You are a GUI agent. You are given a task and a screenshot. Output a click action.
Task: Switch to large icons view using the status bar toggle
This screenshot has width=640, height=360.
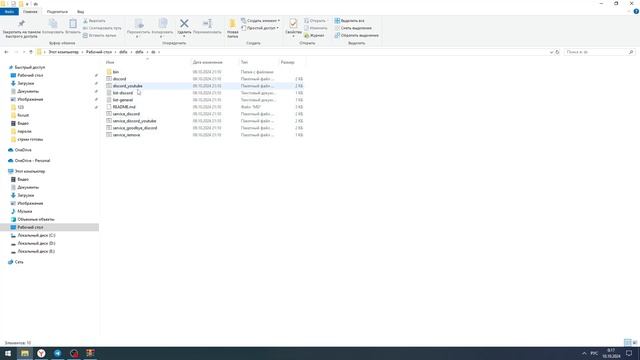(635, 342)
